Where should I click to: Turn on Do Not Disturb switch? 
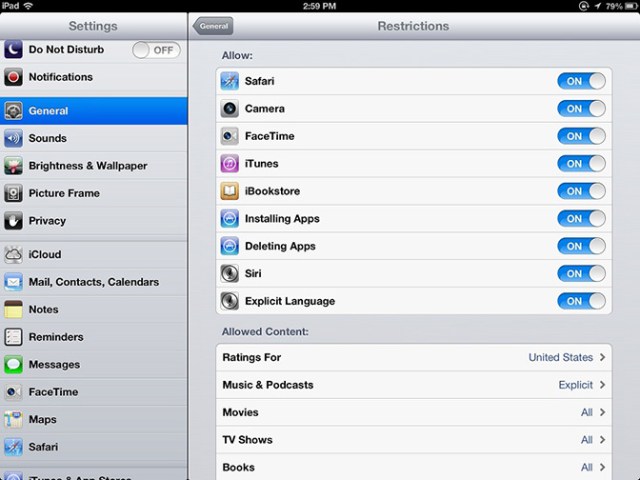point(156,50)
